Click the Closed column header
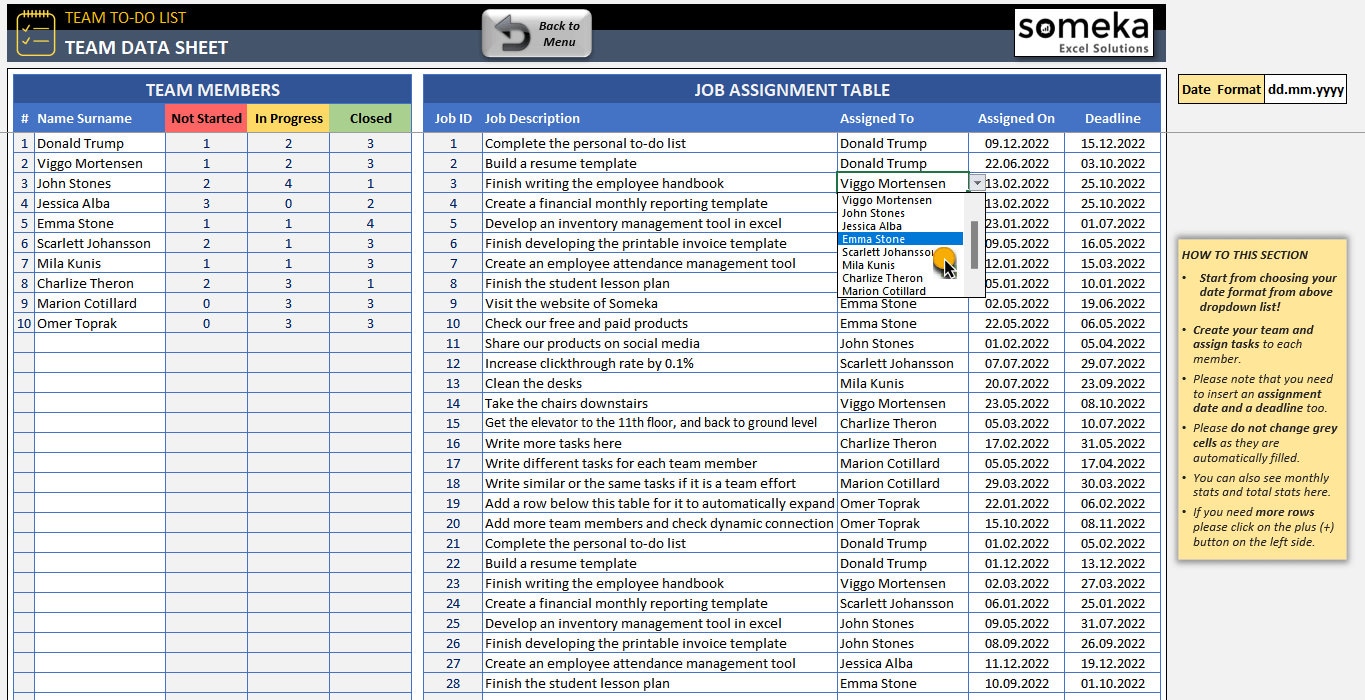This screenshot has height=700, width=1365. click(370, 118)
